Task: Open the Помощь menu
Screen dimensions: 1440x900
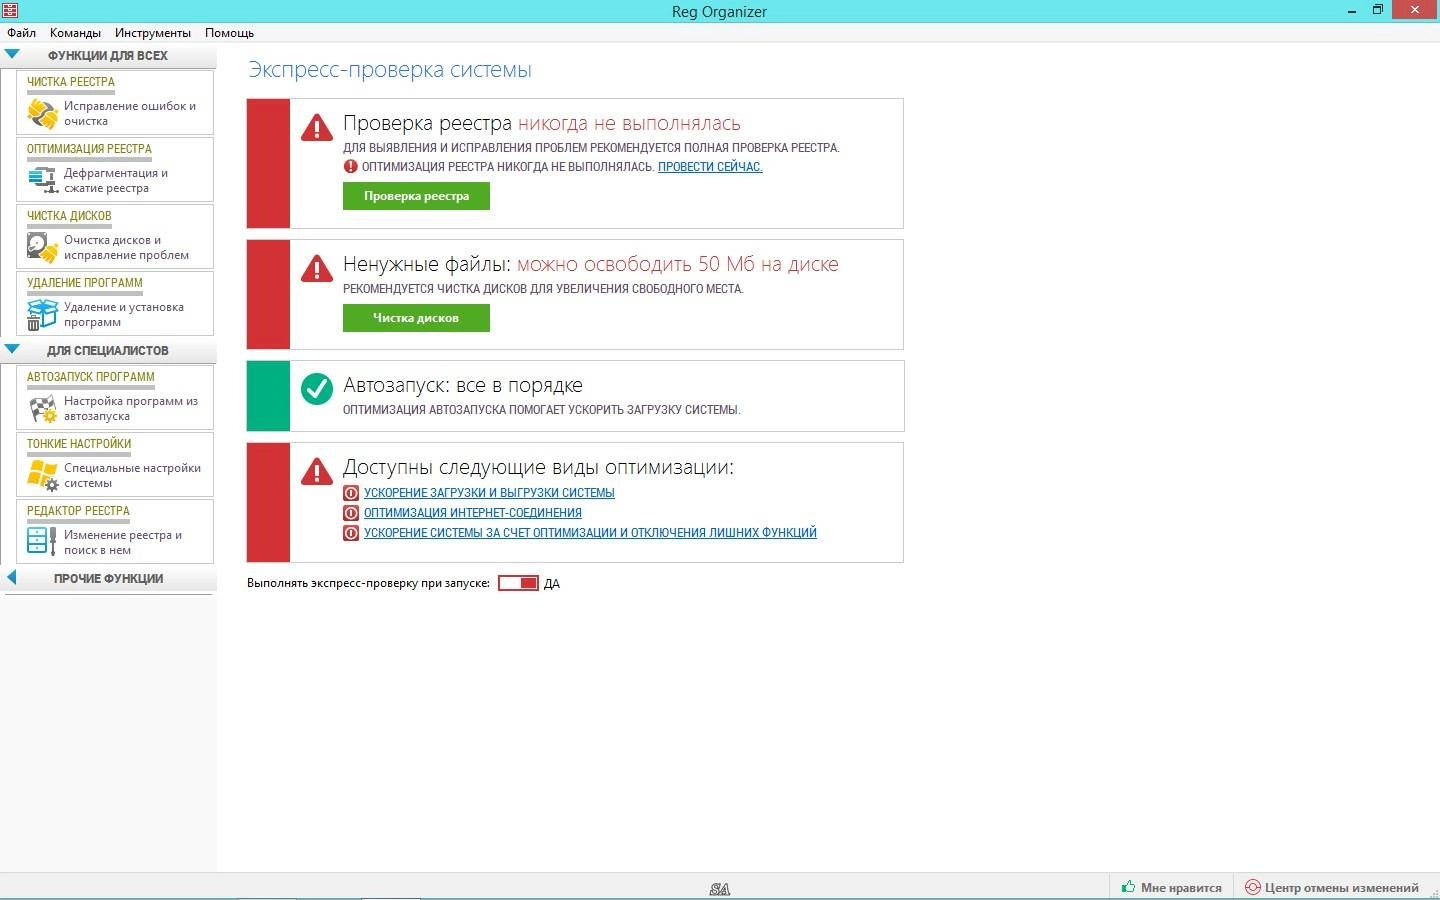Action: click(229, 33)
